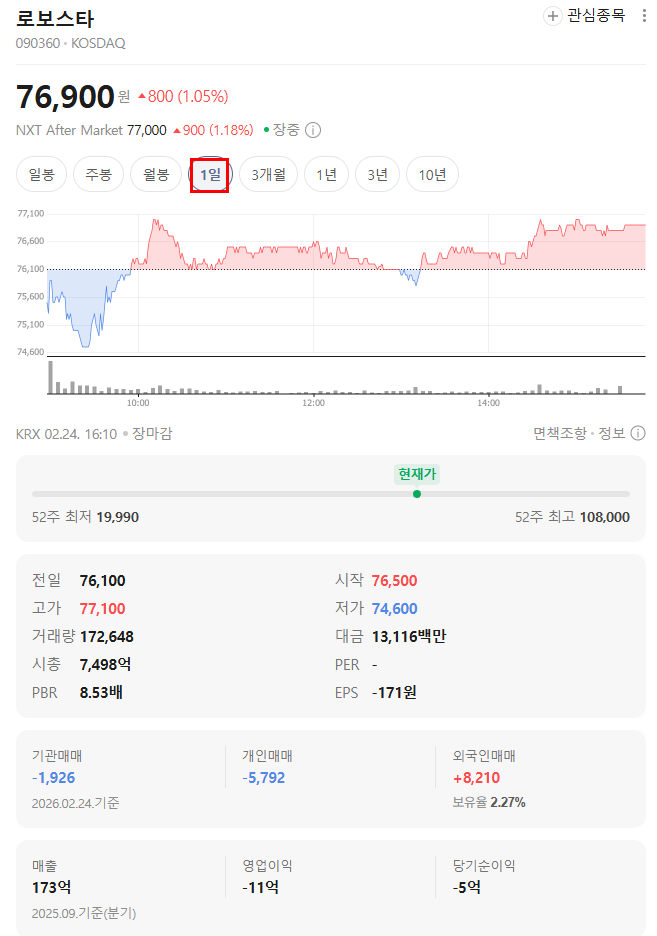Open the 면책조항 · 정보 link

[579, 433]
